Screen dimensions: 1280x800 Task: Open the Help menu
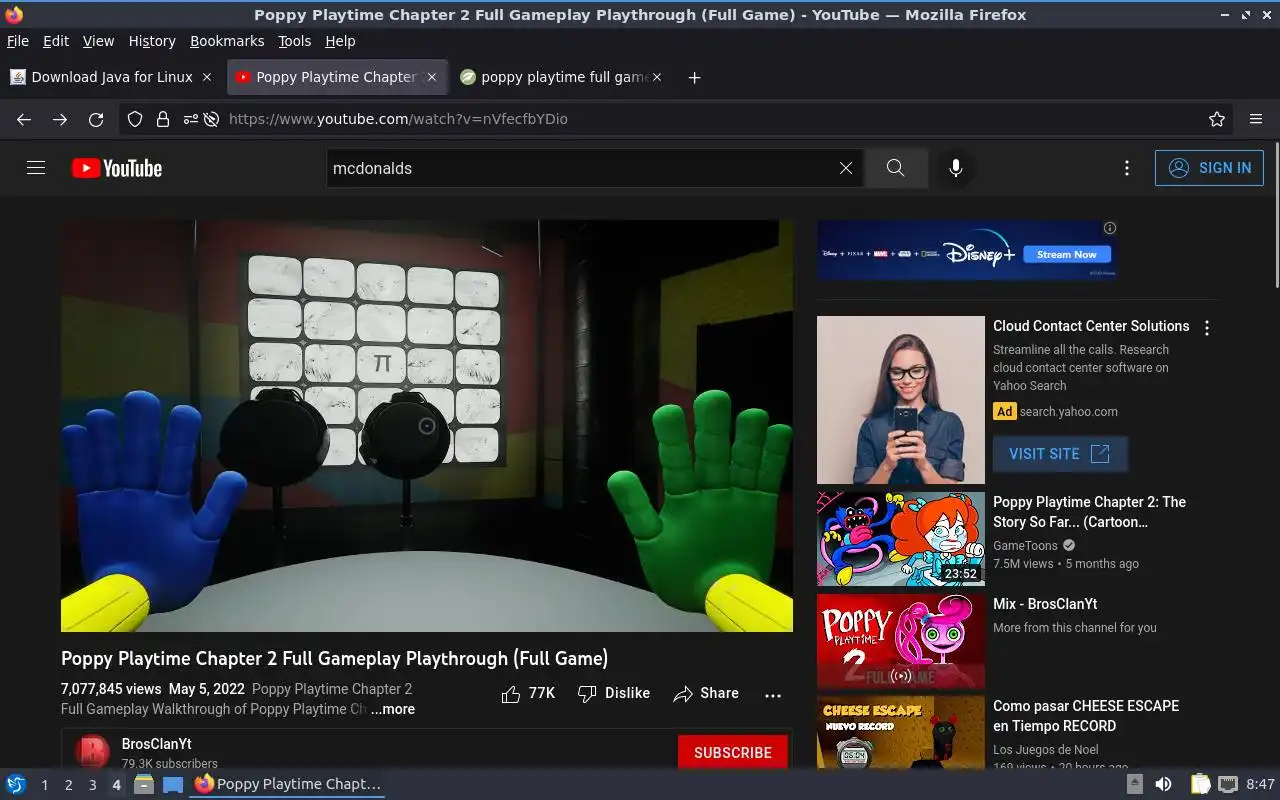pos(340,41)
